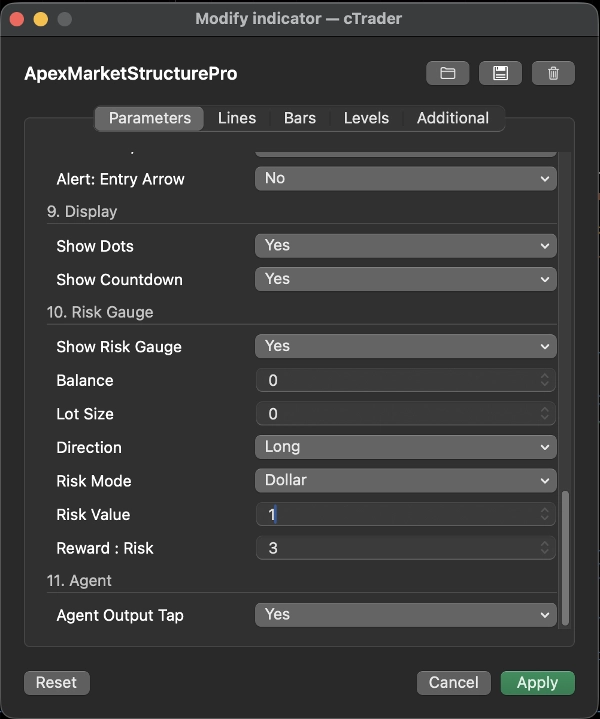Image resolution: width=600 pixels, height=719 pixels.
Task: Click the green Apply button
Action: [x=538, y=683]
